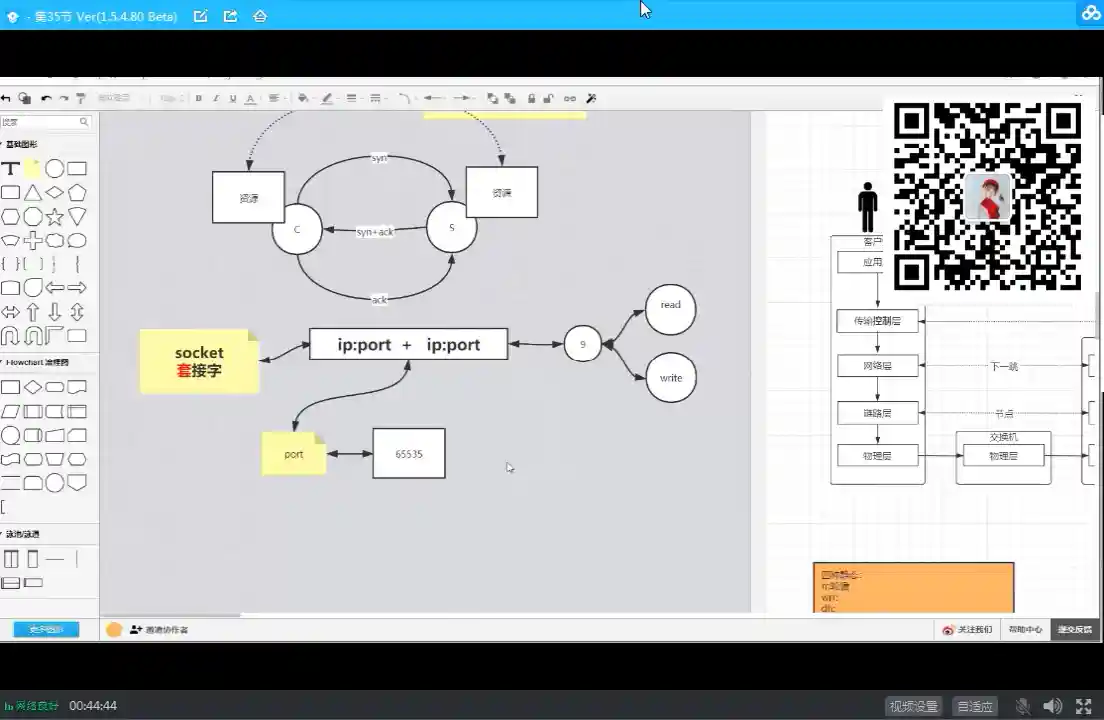Open the end arrow style dropdown
This screenshot has width=1104, height=720.
pos(464,99)
